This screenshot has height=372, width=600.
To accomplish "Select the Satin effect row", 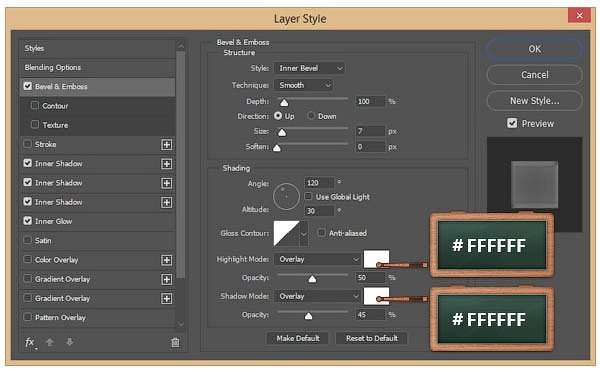I will coord(98,240).
